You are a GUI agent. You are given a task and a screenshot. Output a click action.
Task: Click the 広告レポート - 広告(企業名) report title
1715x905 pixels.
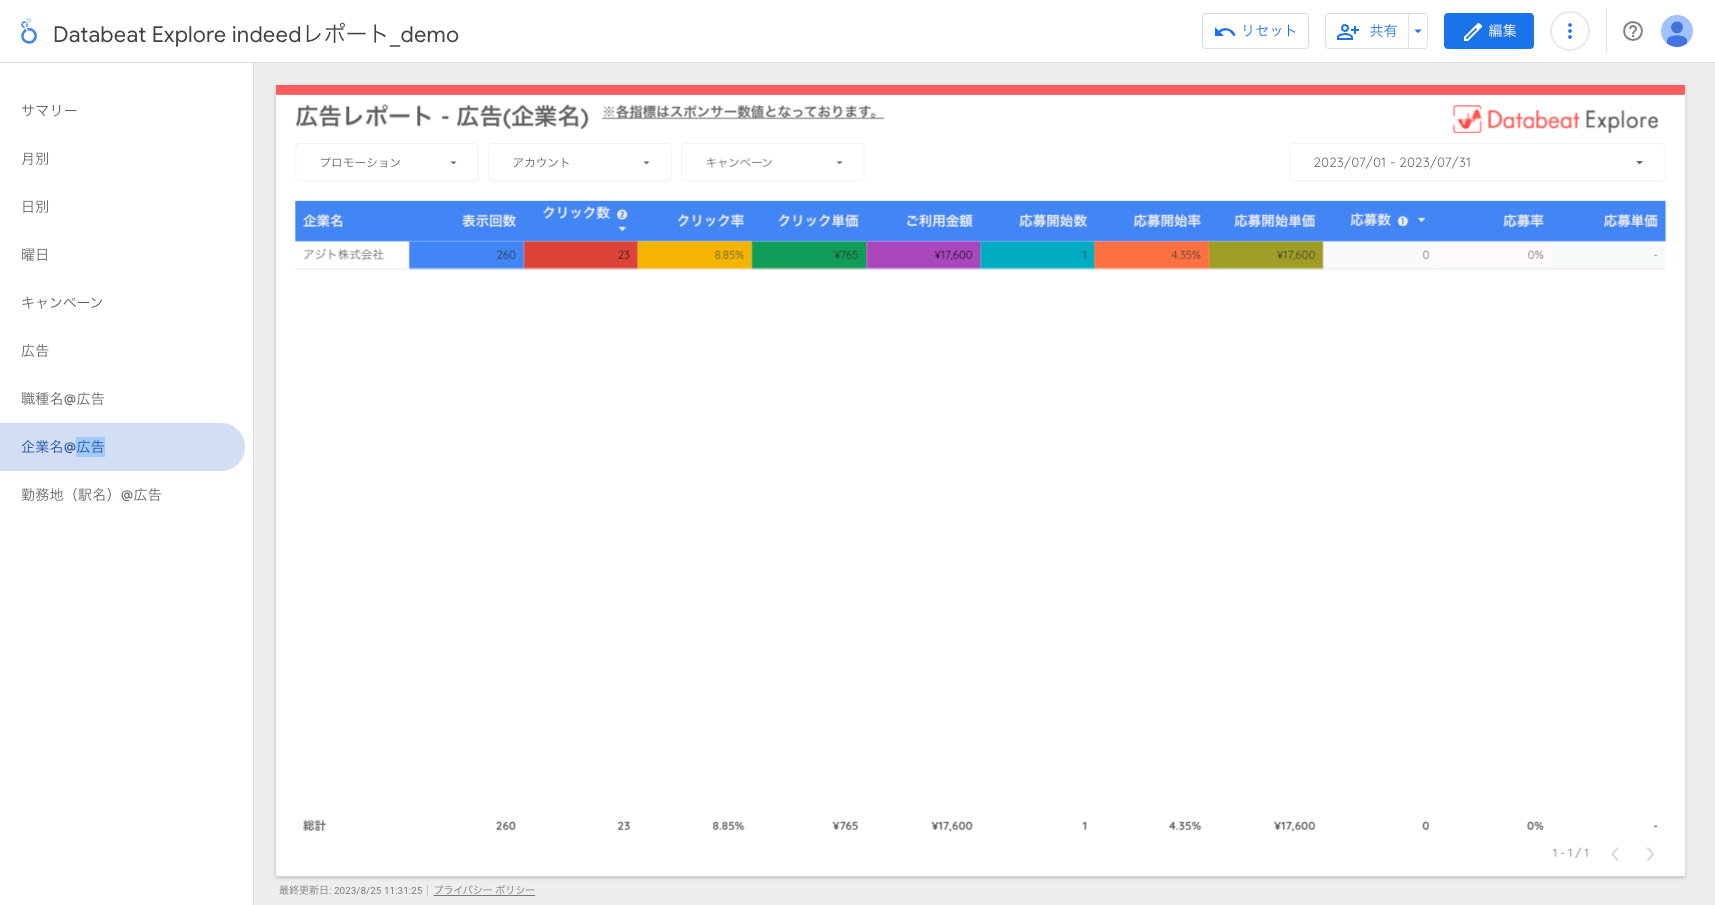click(x=443, y=117)
